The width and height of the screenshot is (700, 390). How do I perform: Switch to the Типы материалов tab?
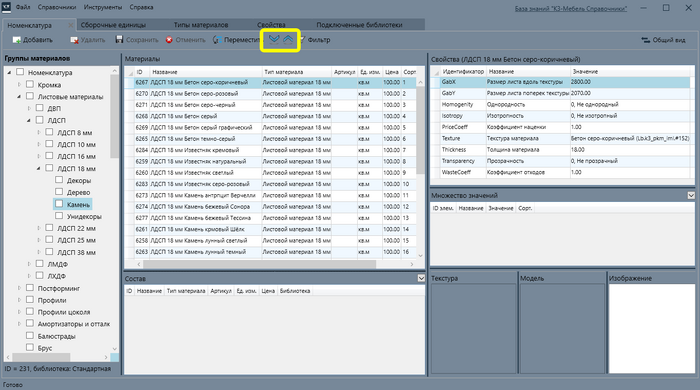(x=201, y=25)
